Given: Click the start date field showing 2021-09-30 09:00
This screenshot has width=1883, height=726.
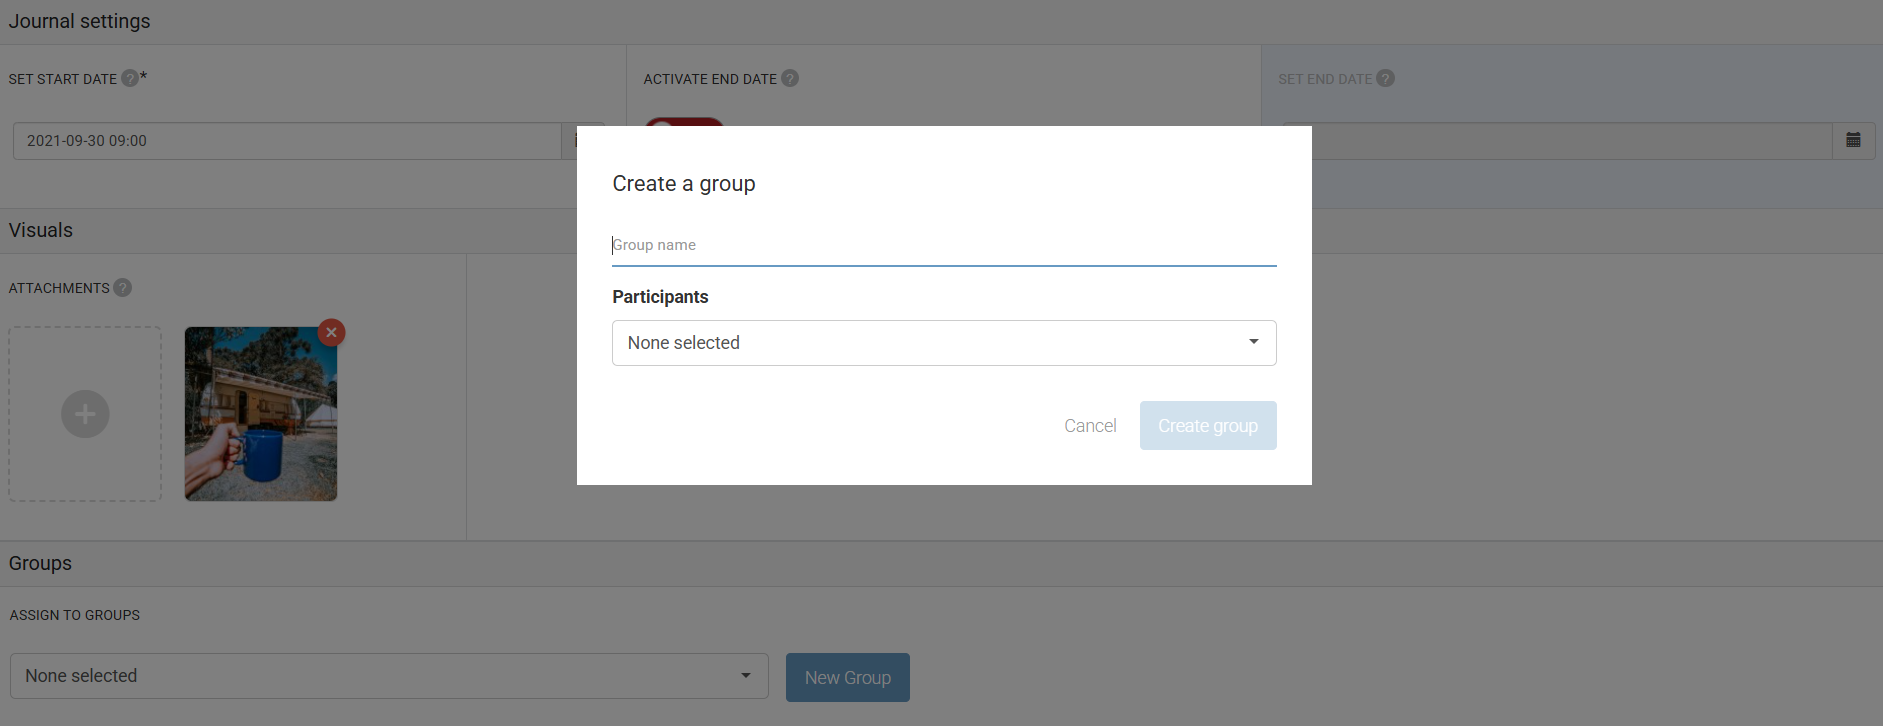Looking at the screenshot, I should click(287, 141).
